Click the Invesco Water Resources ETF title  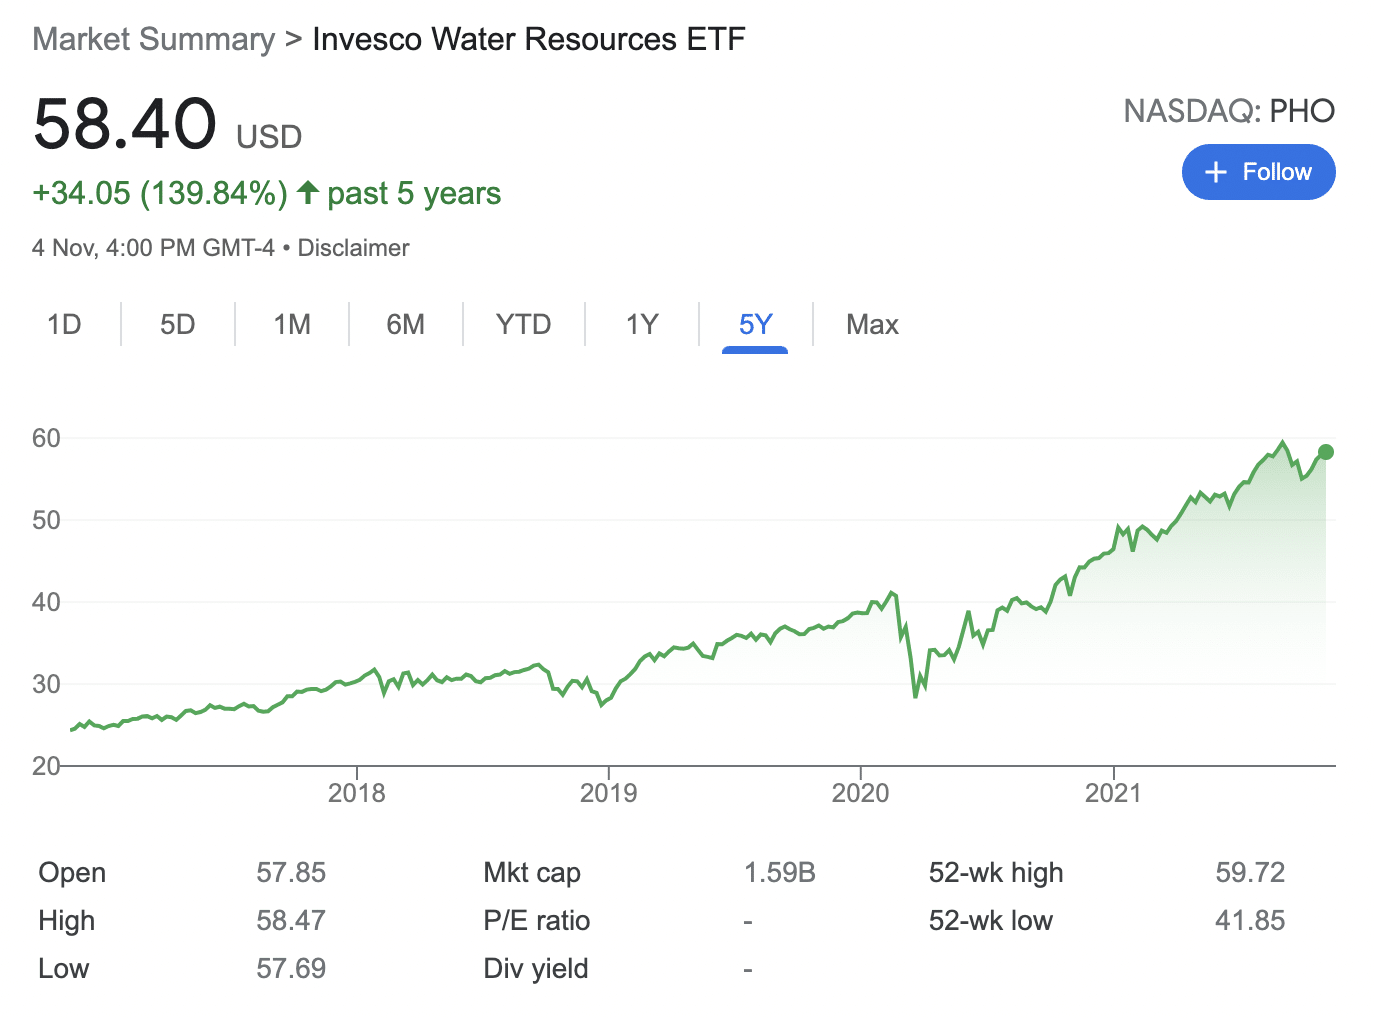[x=528, y=39]
